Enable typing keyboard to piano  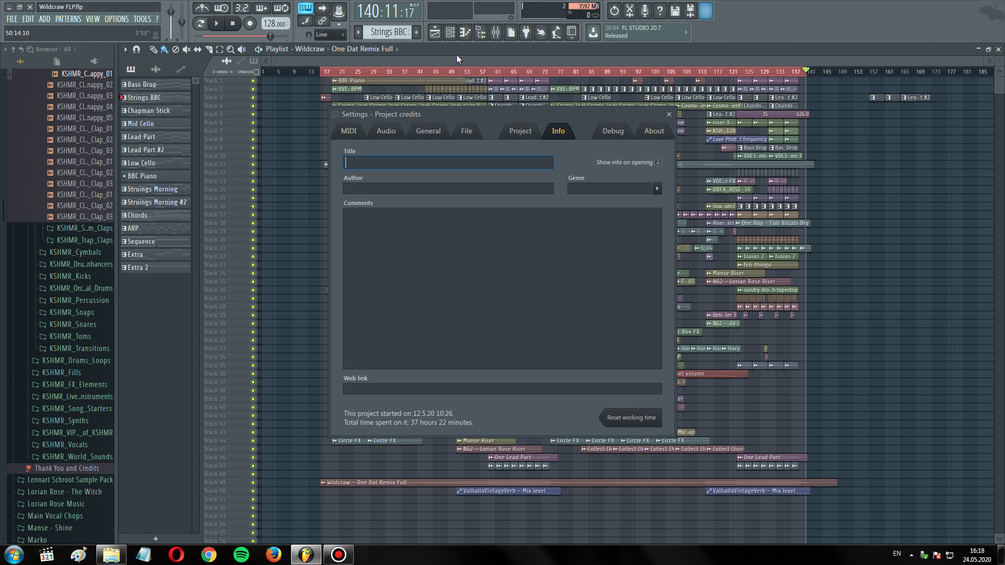[305, 8]
